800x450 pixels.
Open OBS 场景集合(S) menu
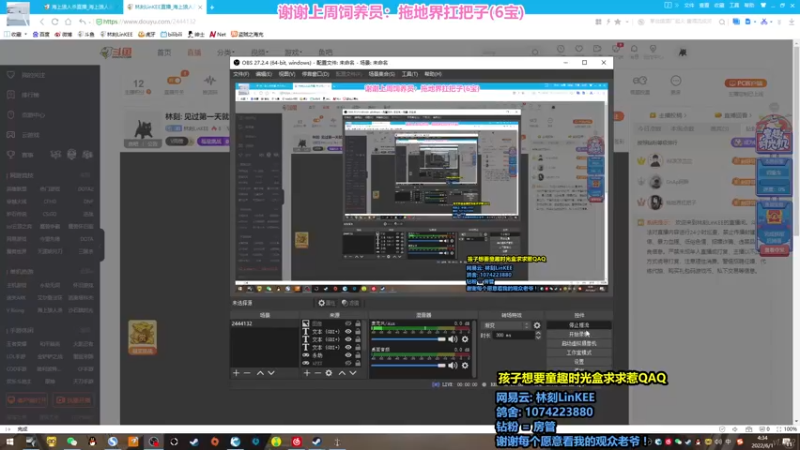pos(382,74)
